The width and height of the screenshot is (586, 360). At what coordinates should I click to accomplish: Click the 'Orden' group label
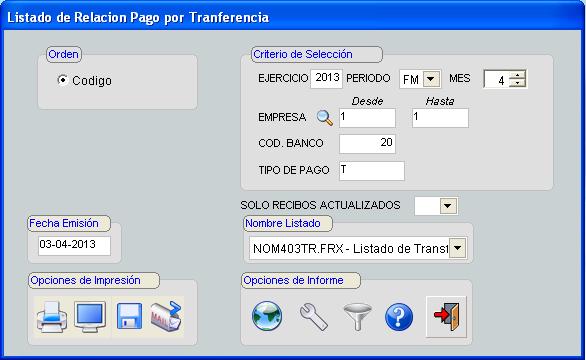tap(64, 54)
